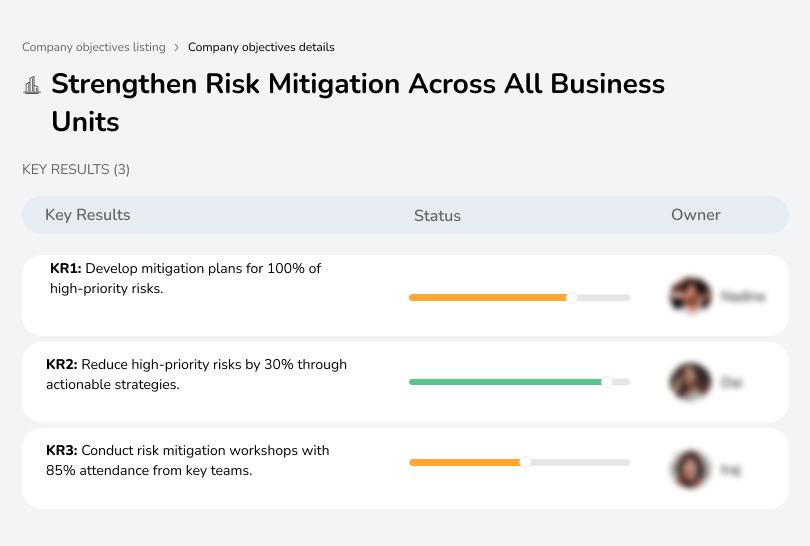Open KR3 conduct risk mitigation workshops text

[x=188, y=460]
